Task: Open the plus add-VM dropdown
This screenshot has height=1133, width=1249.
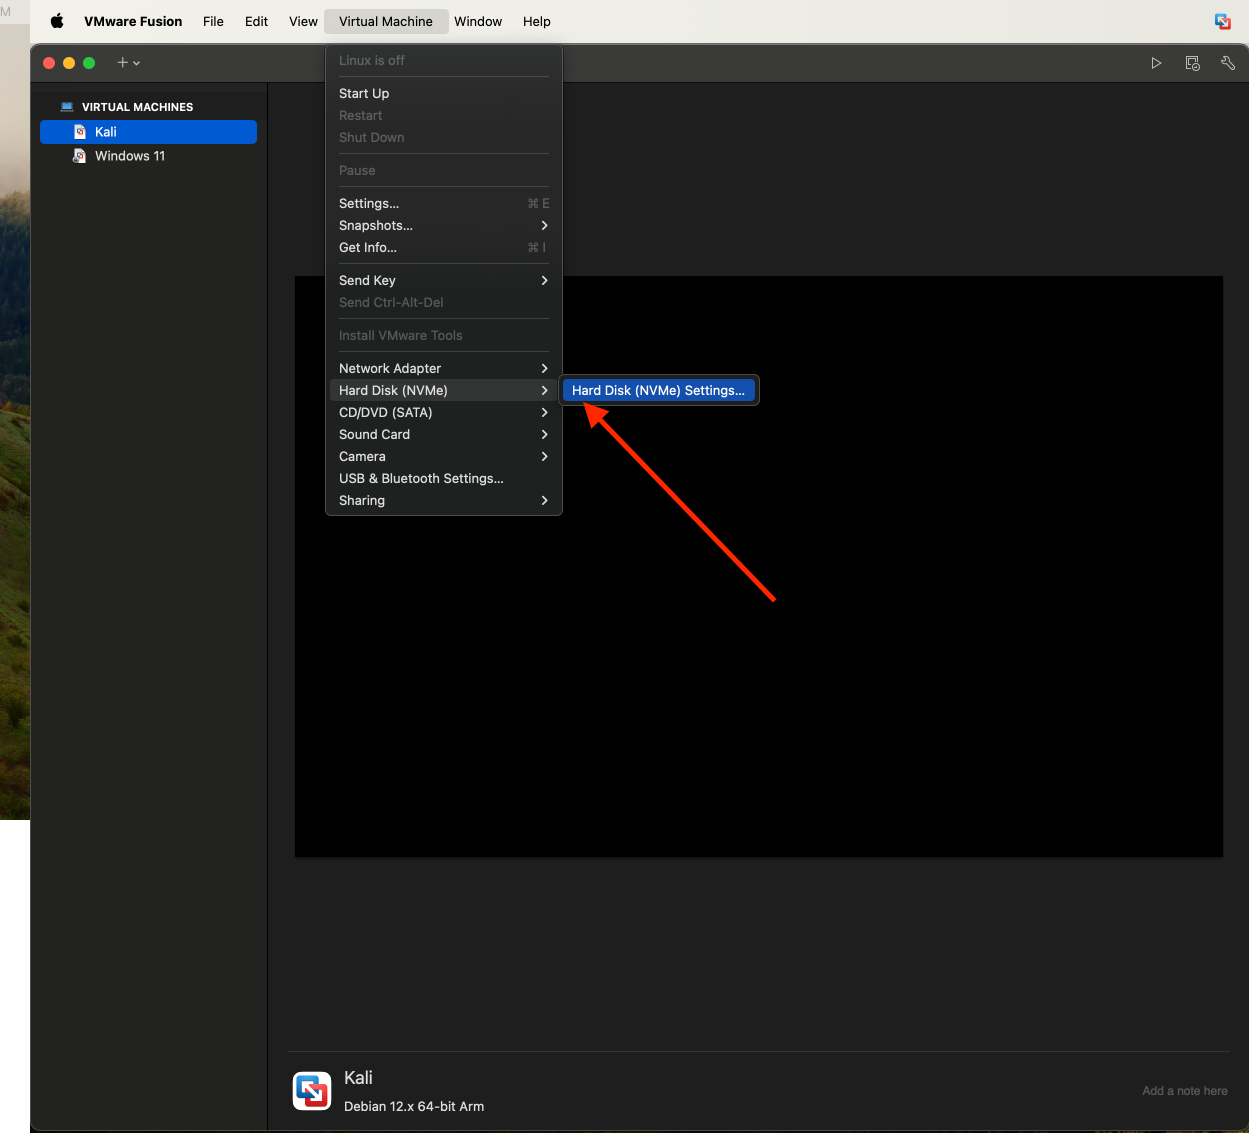Action: pyautogui.click(x=128, y=63)
